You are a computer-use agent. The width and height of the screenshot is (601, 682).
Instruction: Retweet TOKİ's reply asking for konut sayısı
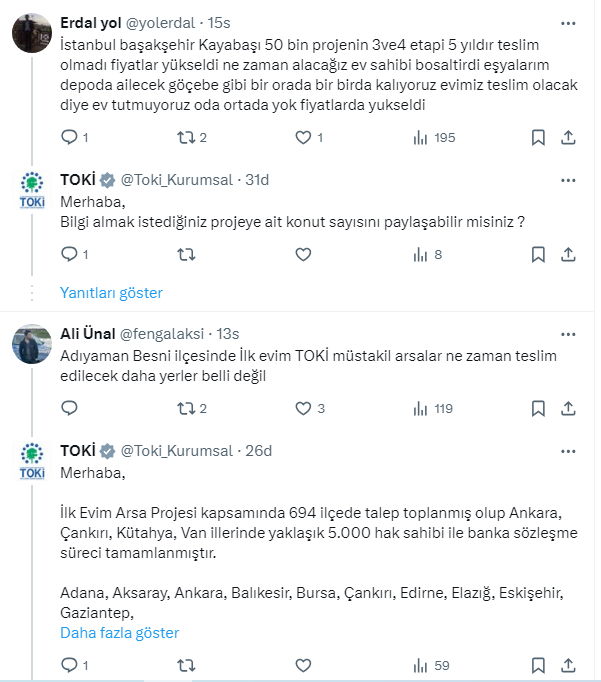click(185, 255)
